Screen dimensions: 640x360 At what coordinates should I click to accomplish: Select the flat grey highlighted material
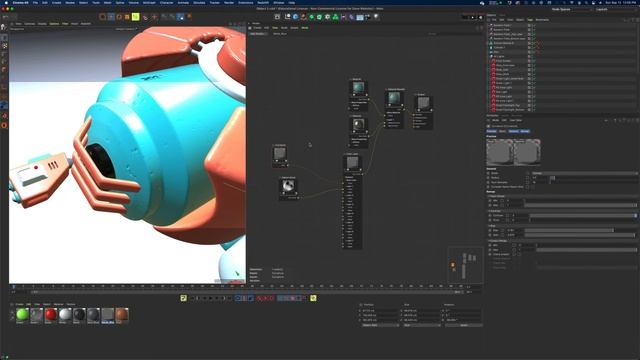tap(108, 315)
